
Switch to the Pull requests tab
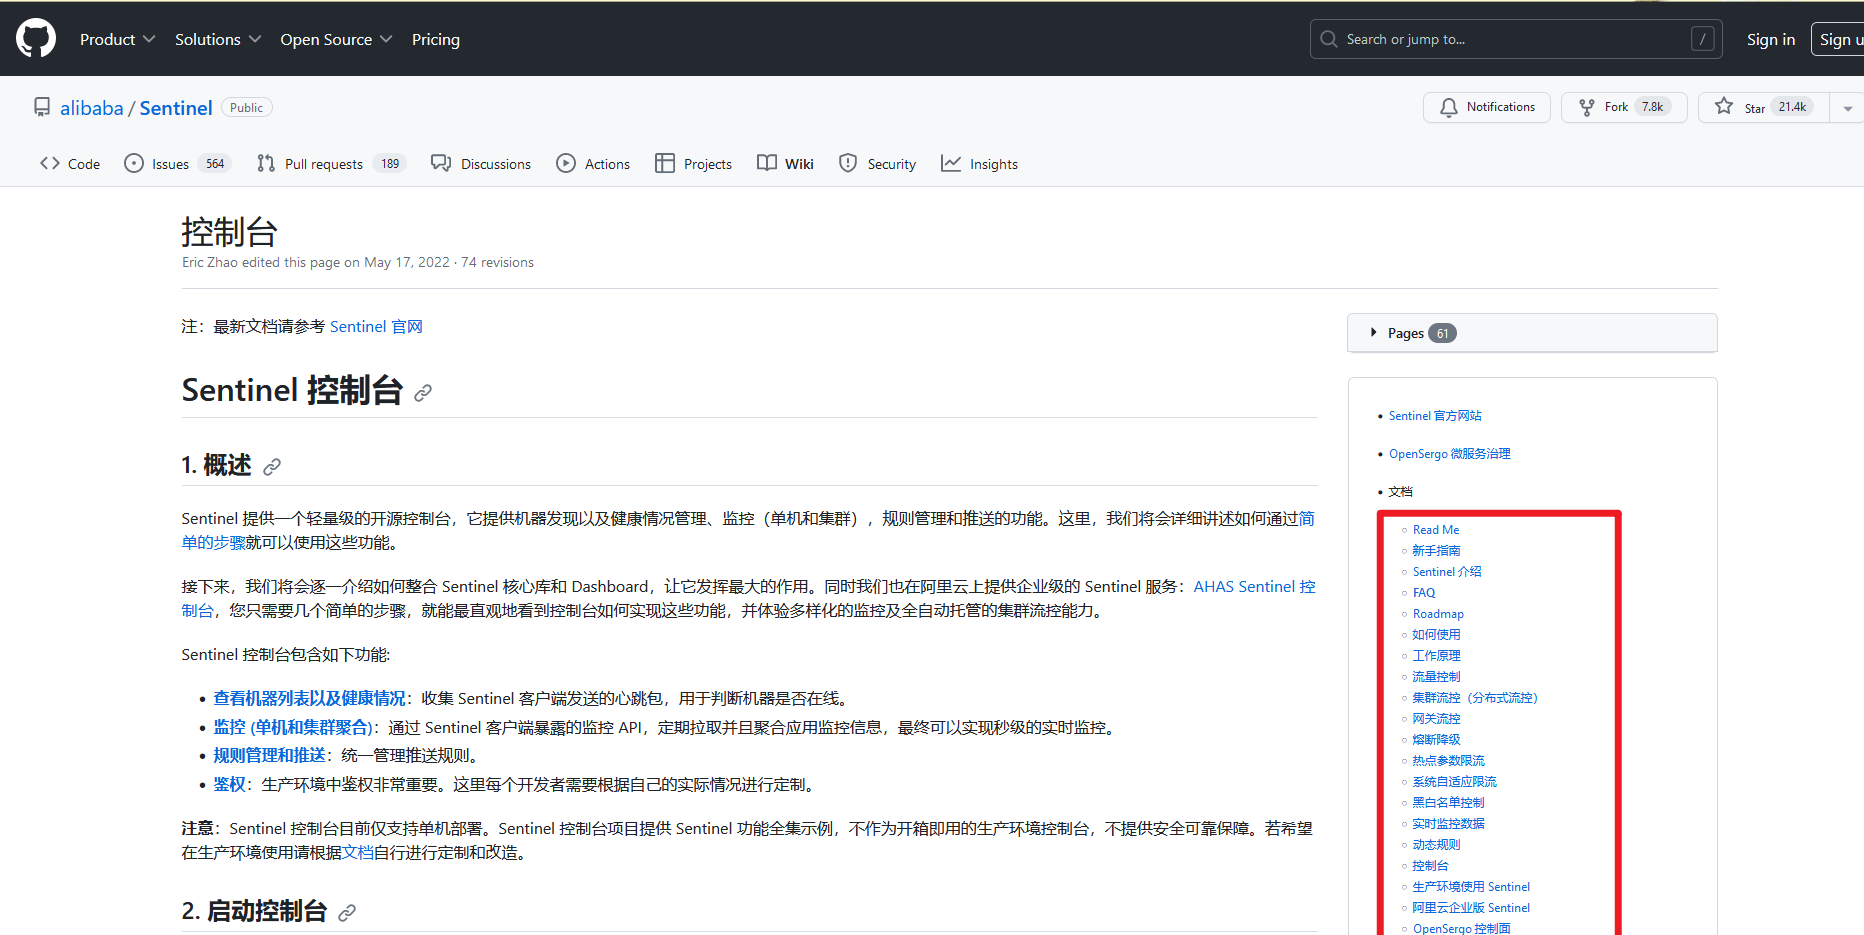tap(331, 164)
